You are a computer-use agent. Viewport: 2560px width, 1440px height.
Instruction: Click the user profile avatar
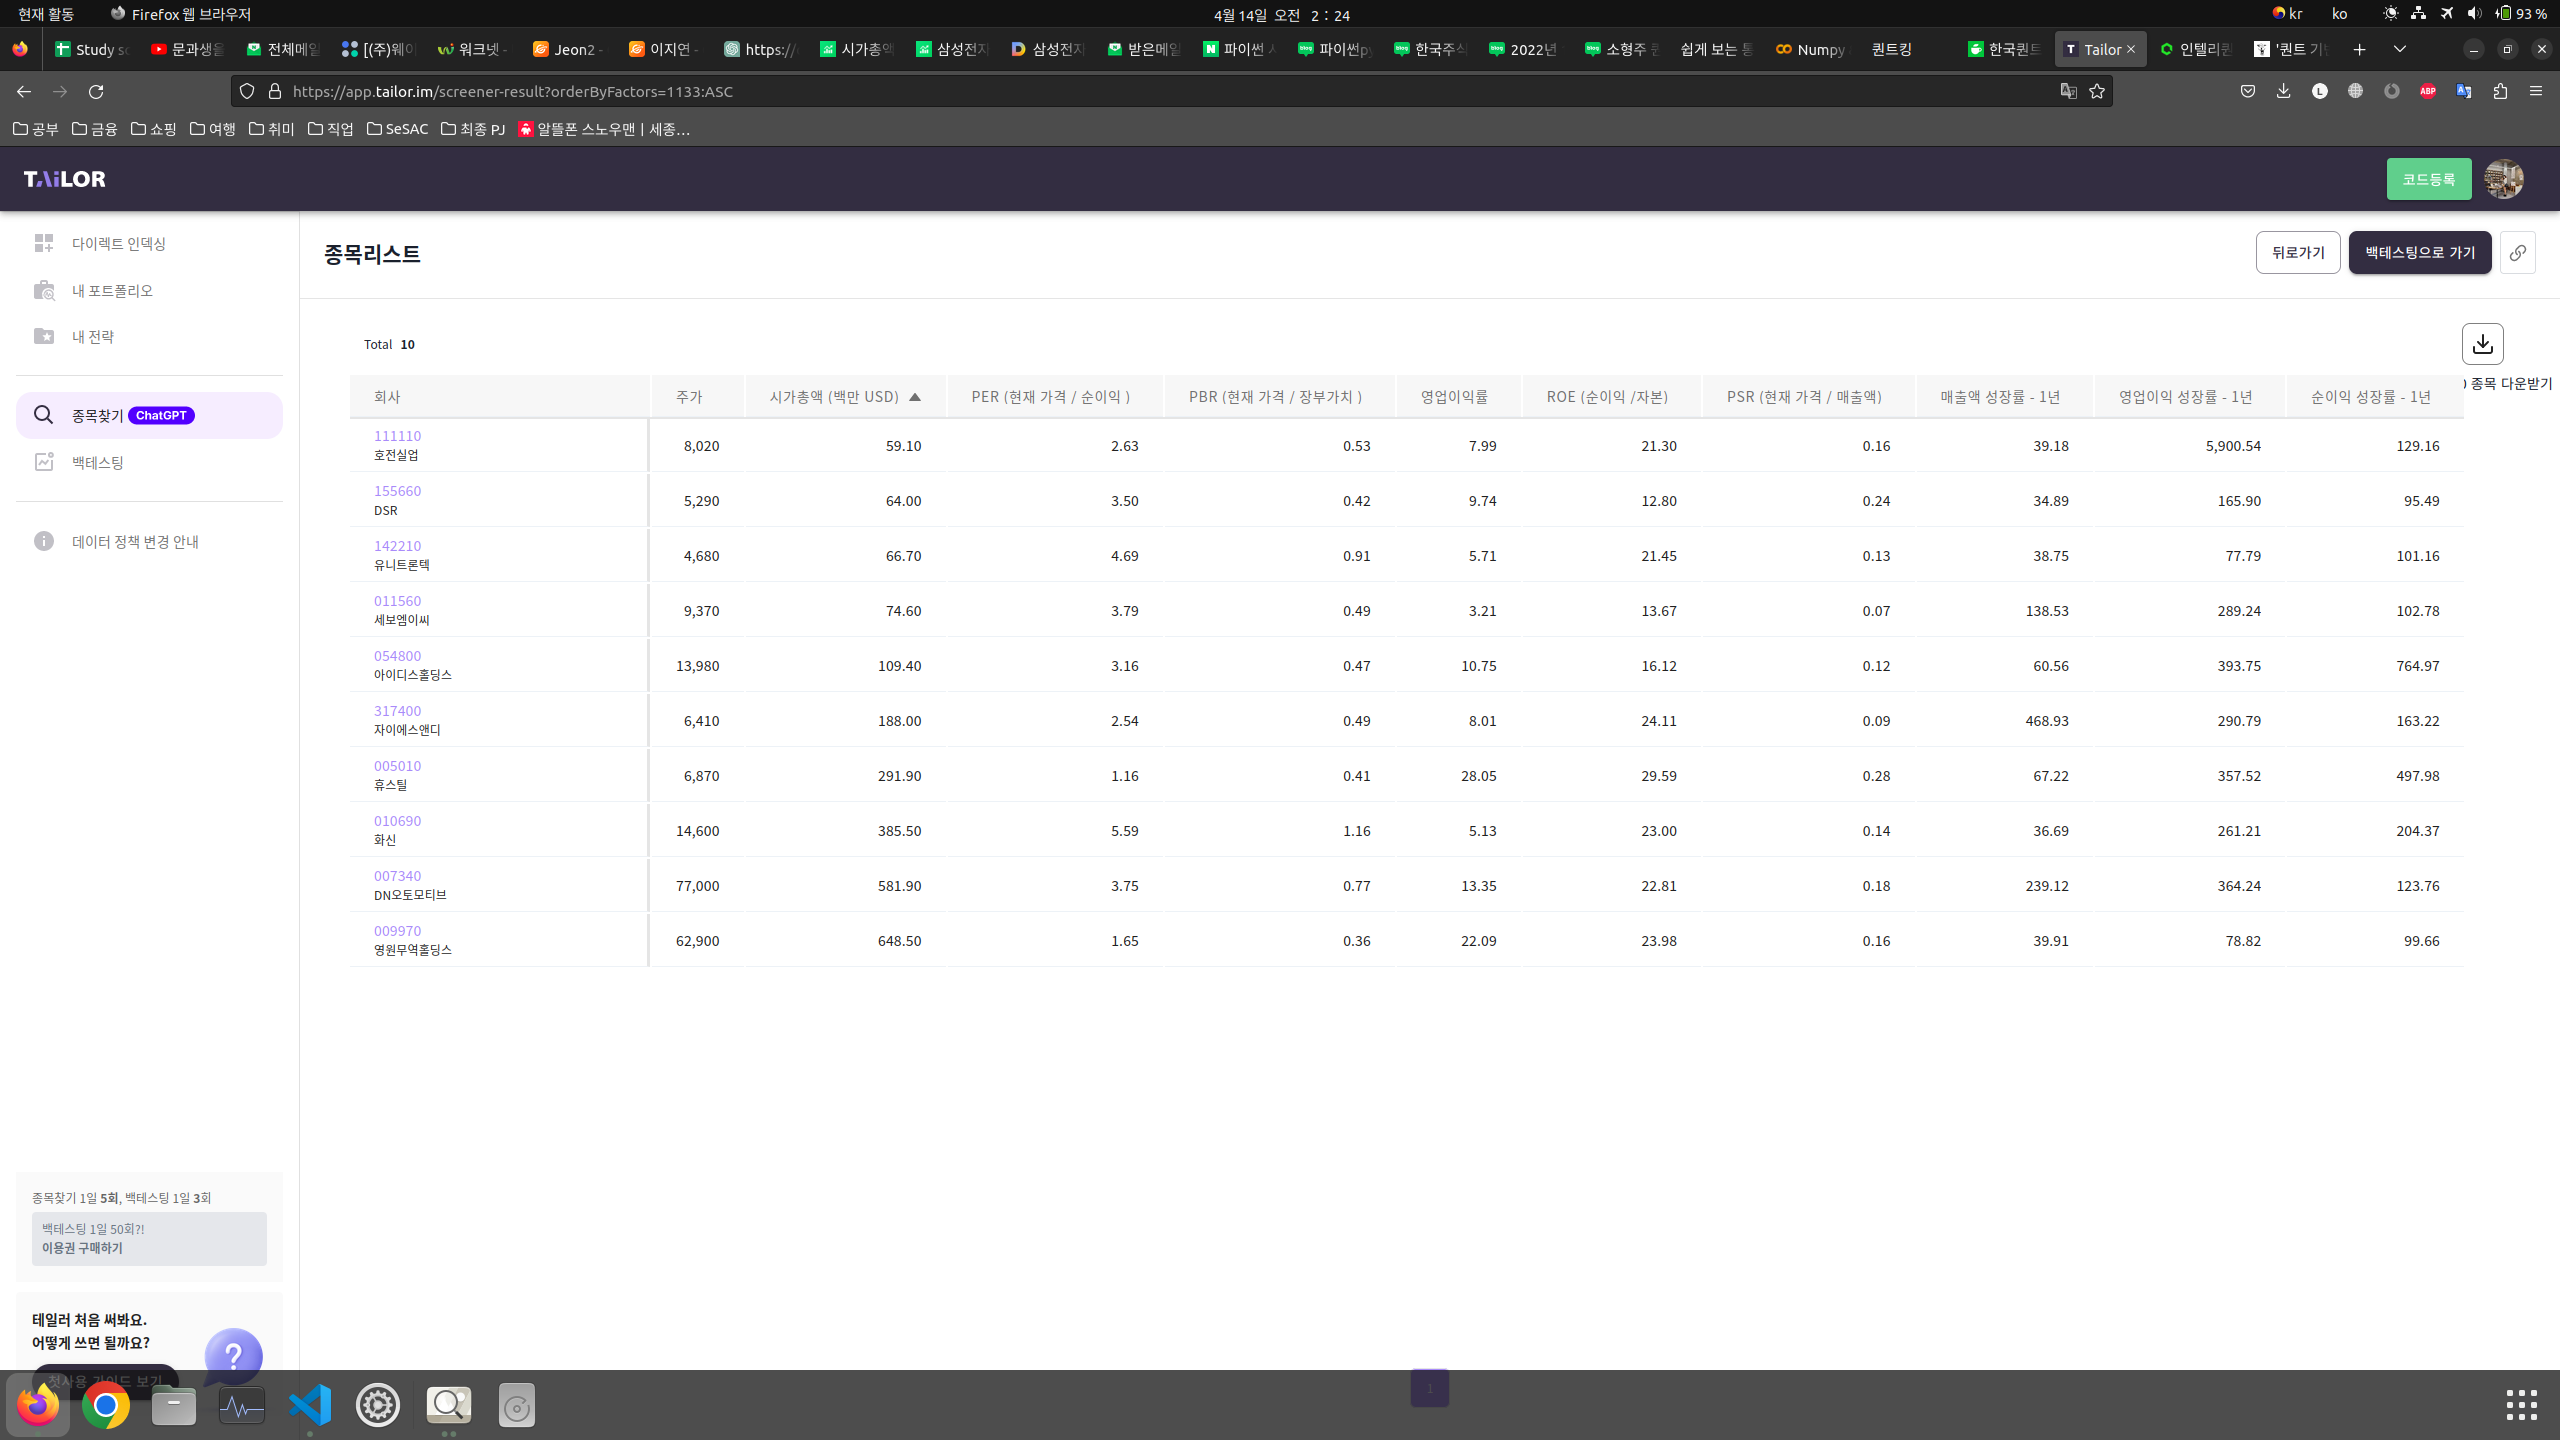pos(2503,179)
